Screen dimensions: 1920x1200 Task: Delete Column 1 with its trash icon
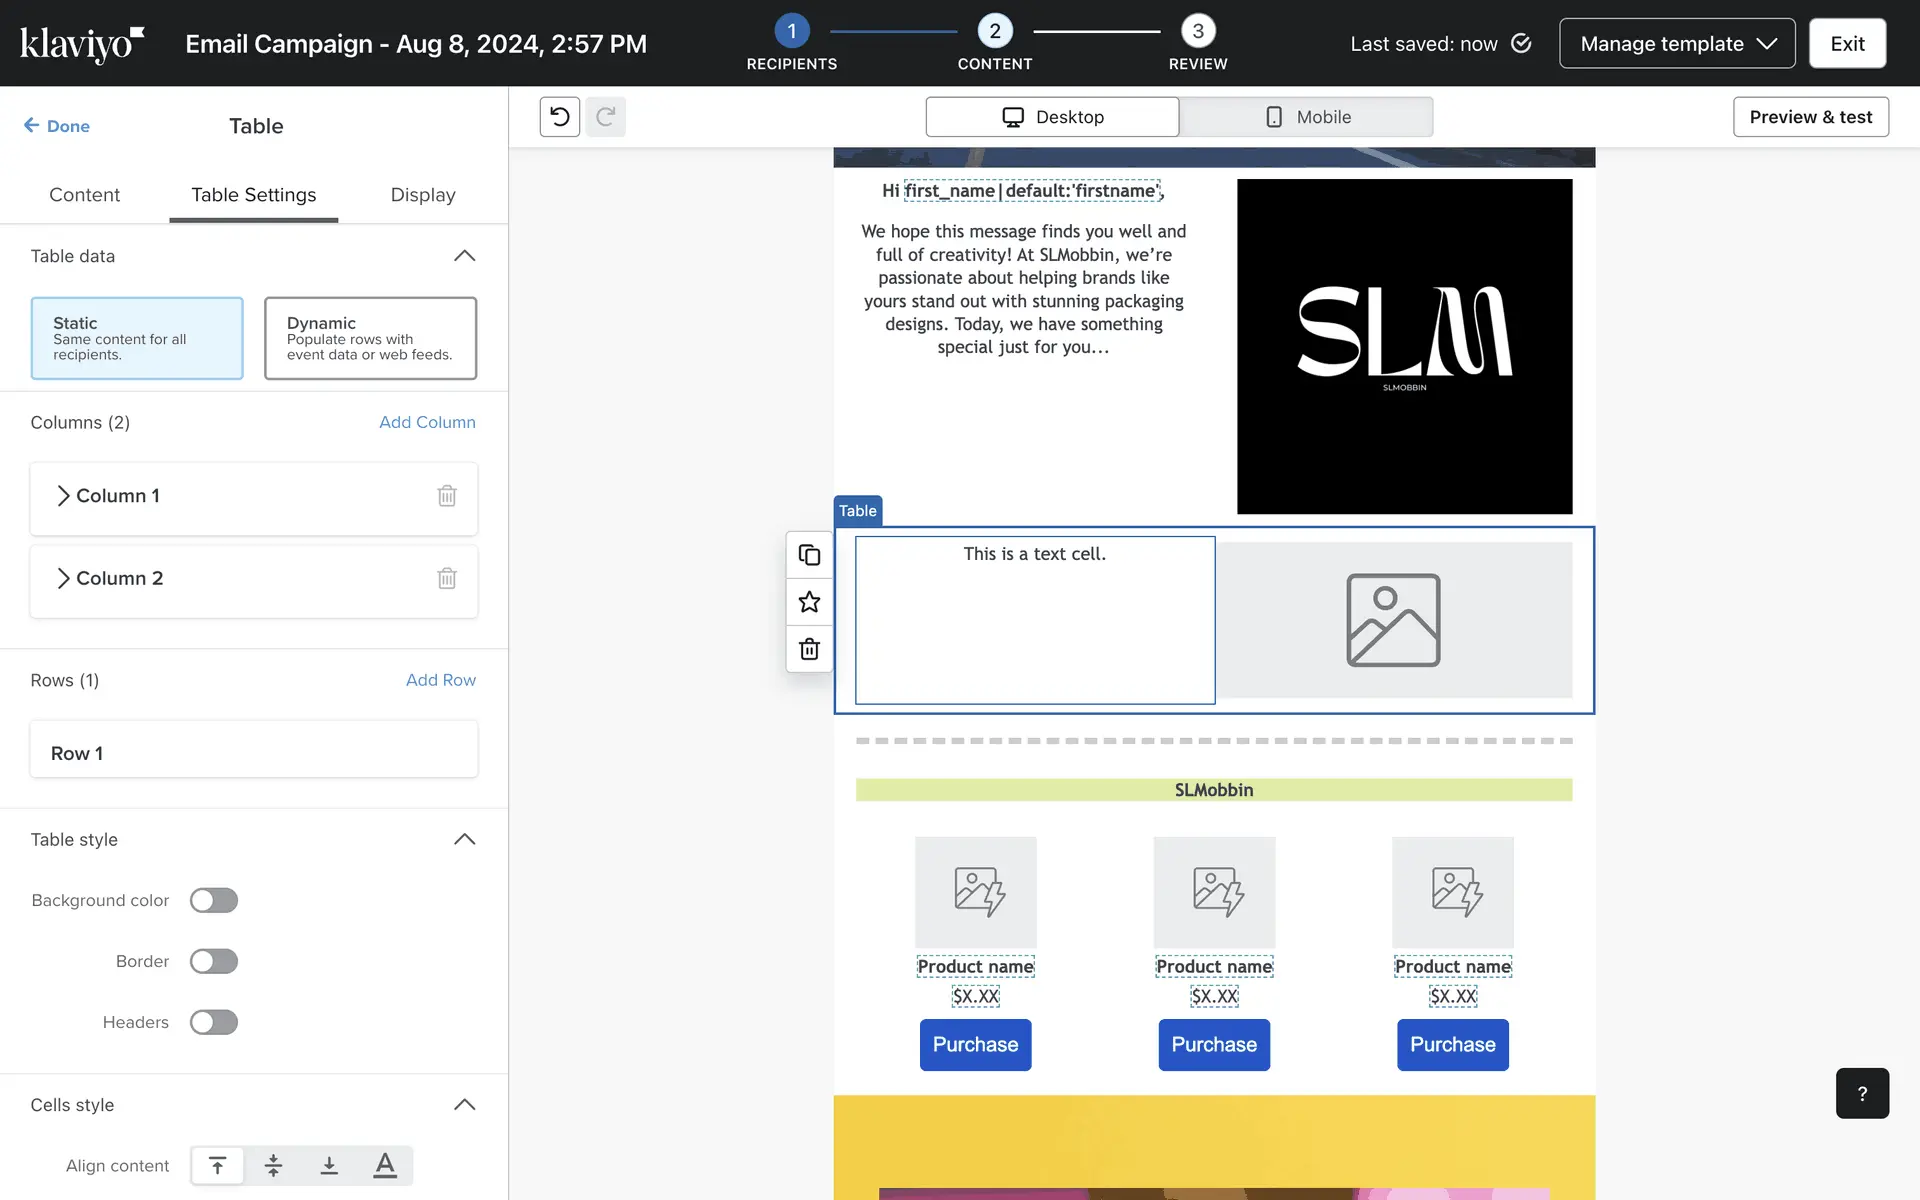(447, 496)
